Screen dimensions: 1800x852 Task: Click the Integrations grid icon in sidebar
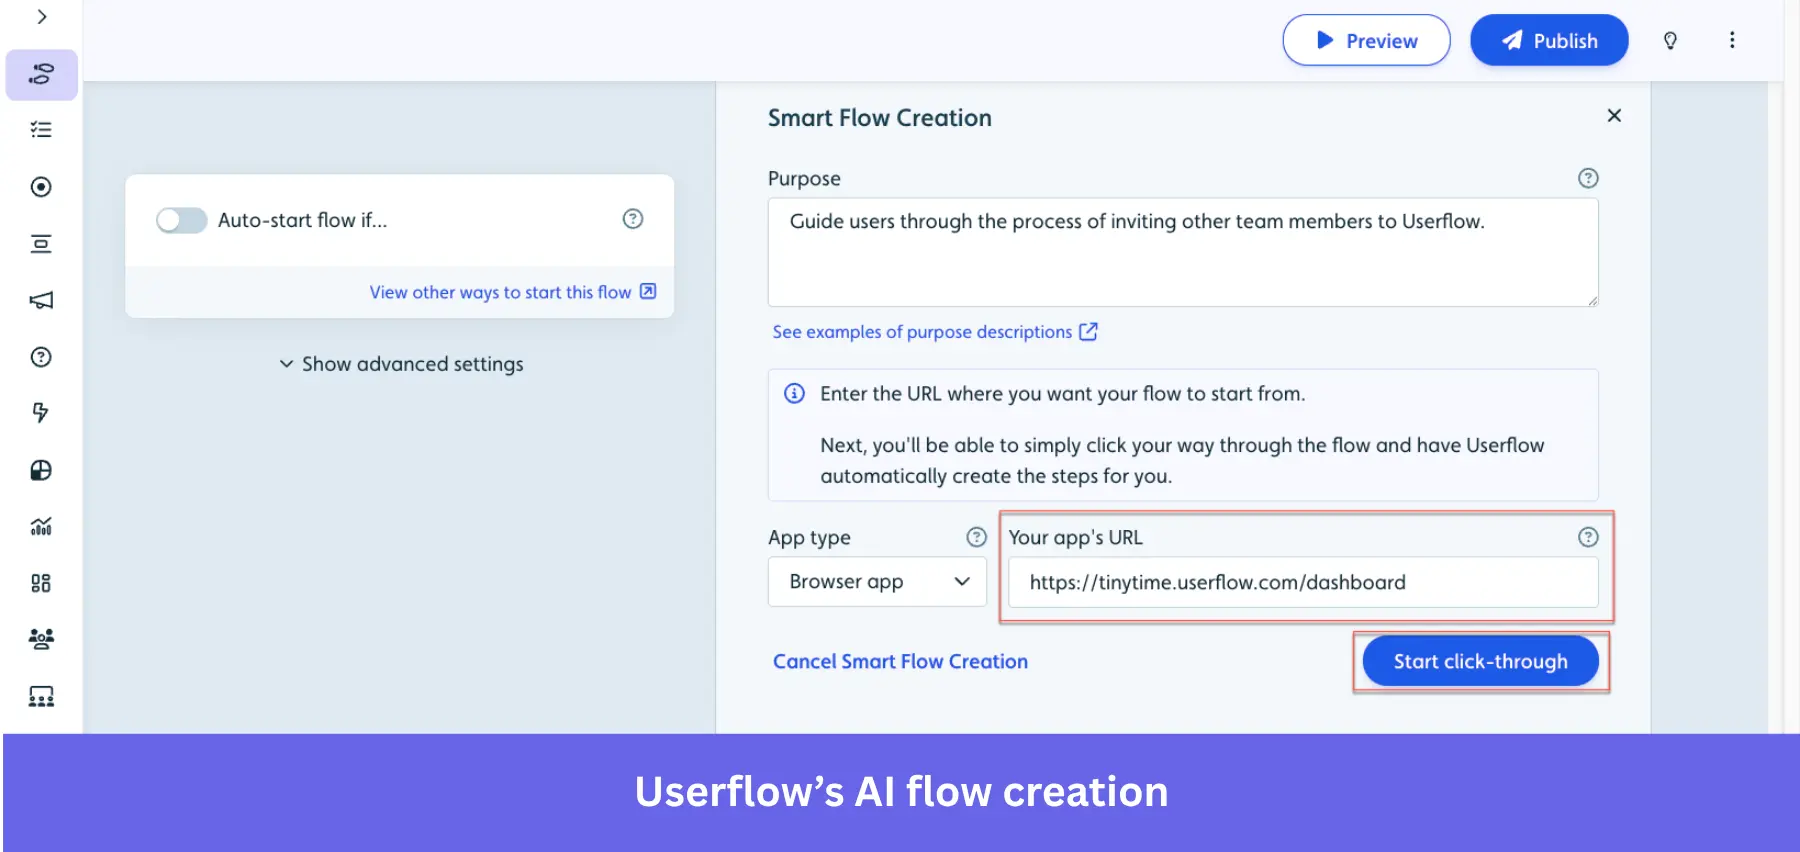point(40,583)
